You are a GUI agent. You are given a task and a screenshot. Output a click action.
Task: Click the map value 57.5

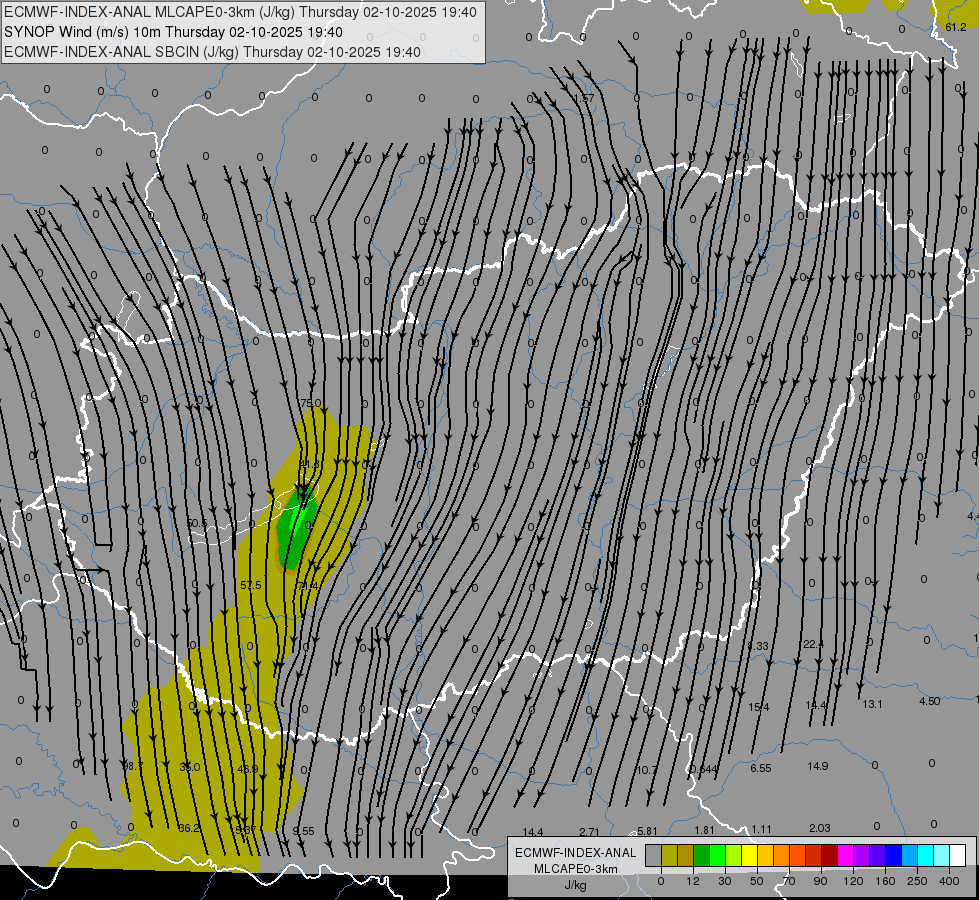pyautogui.click(x=251, y=585)
